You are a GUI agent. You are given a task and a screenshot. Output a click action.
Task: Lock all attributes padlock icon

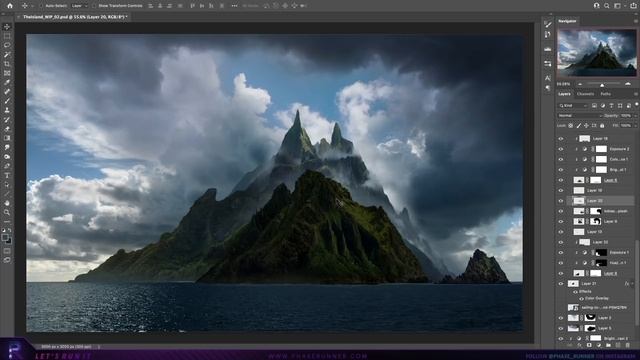[602, 126]
